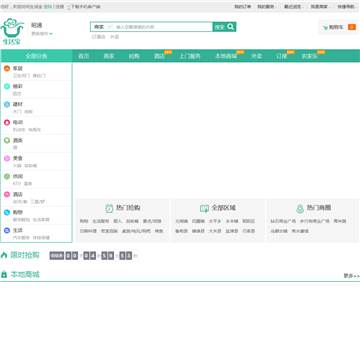The image size is (360, 360).
Task: Expand the 快捷导航 dropdown
Action: [x=347, y=7]
